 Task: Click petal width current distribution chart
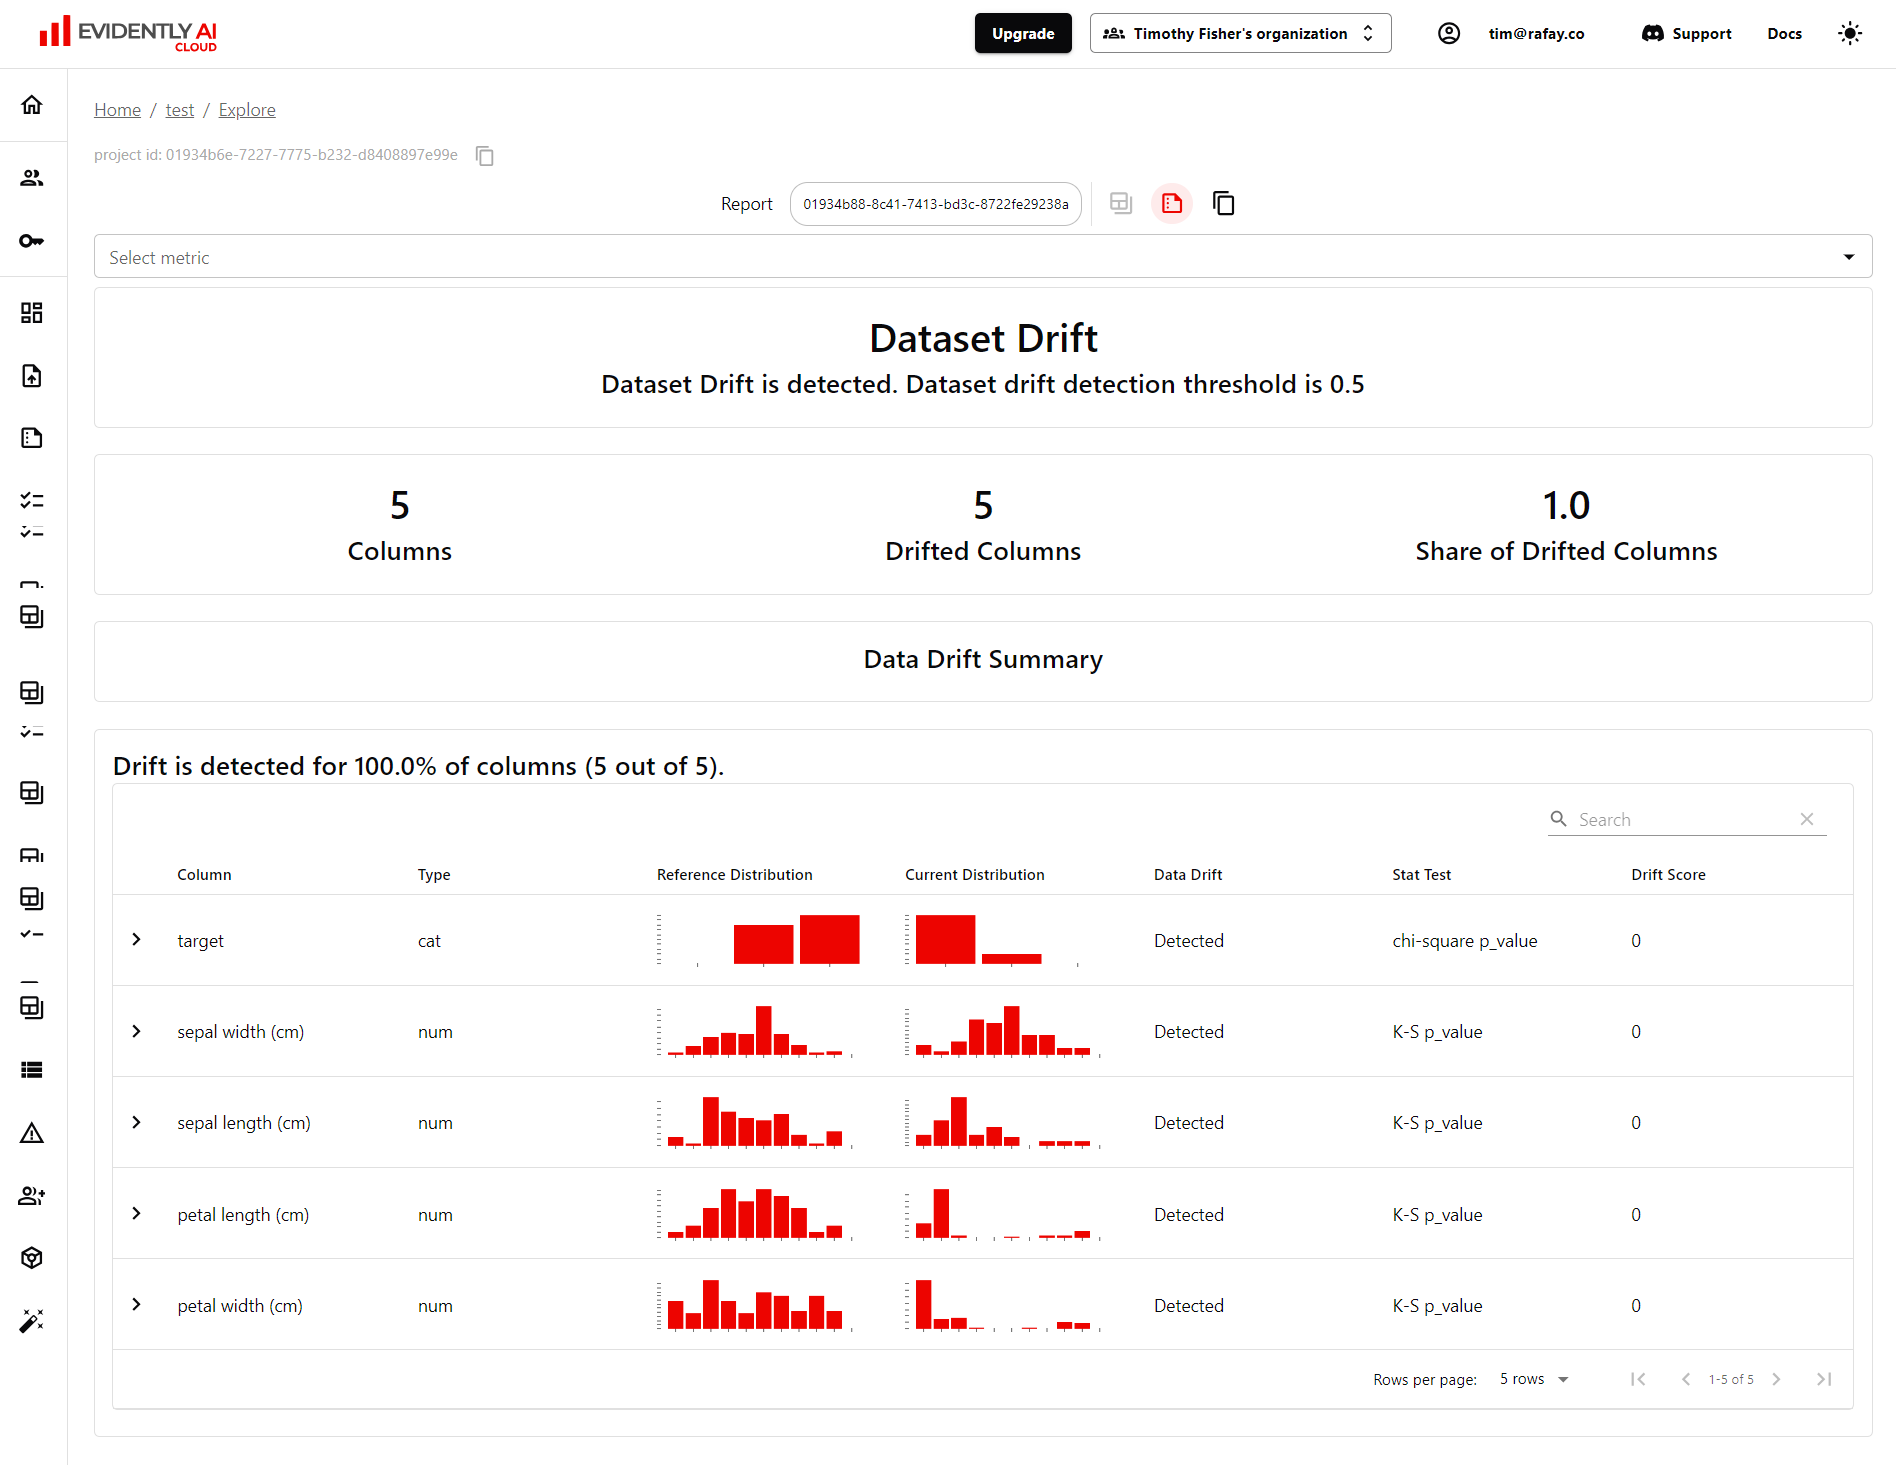click(x=1004, y=1305)
